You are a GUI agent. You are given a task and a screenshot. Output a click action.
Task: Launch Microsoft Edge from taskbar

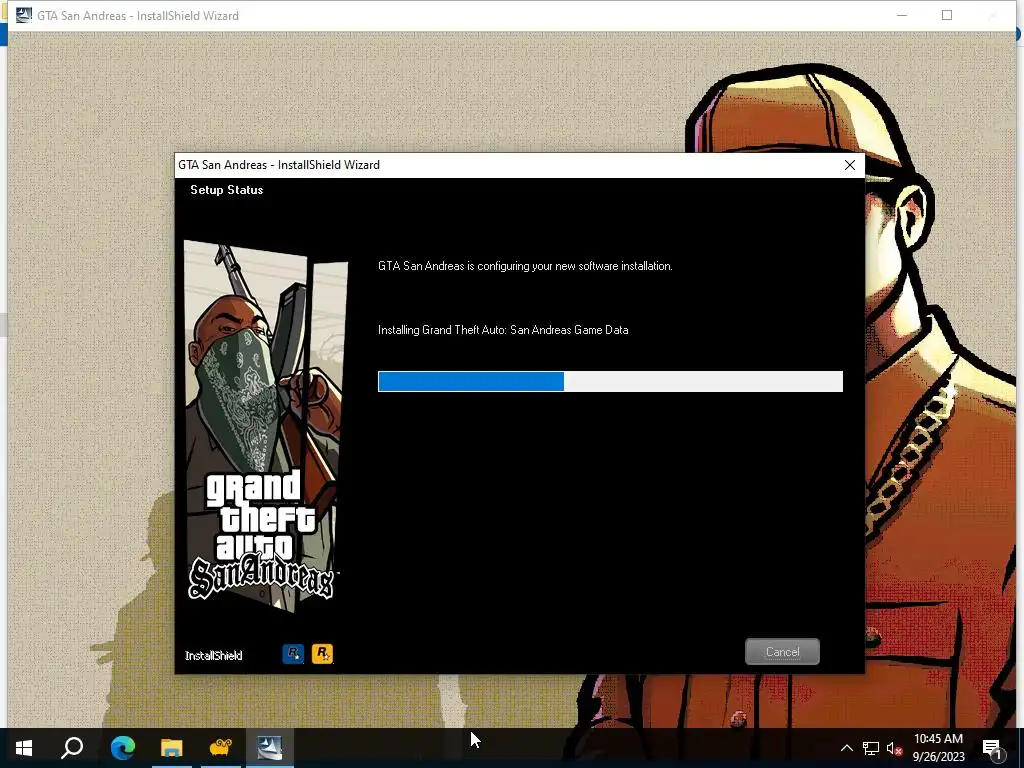[122, 748]
